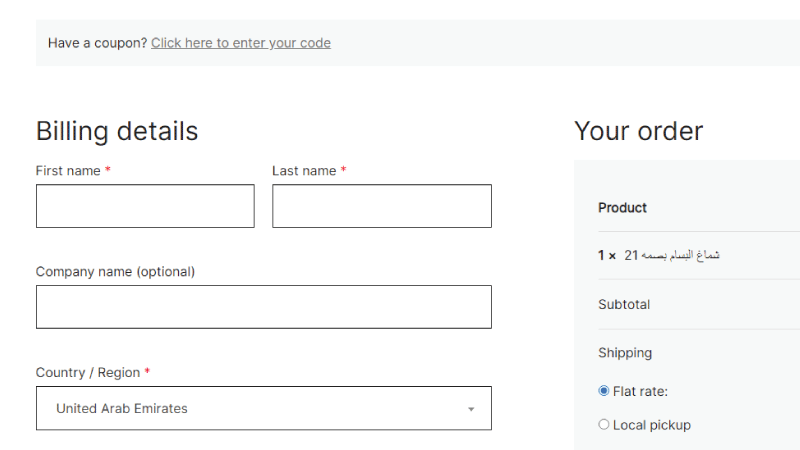Click the Product column header
The image size is (800, 450).
pos(622,208)
